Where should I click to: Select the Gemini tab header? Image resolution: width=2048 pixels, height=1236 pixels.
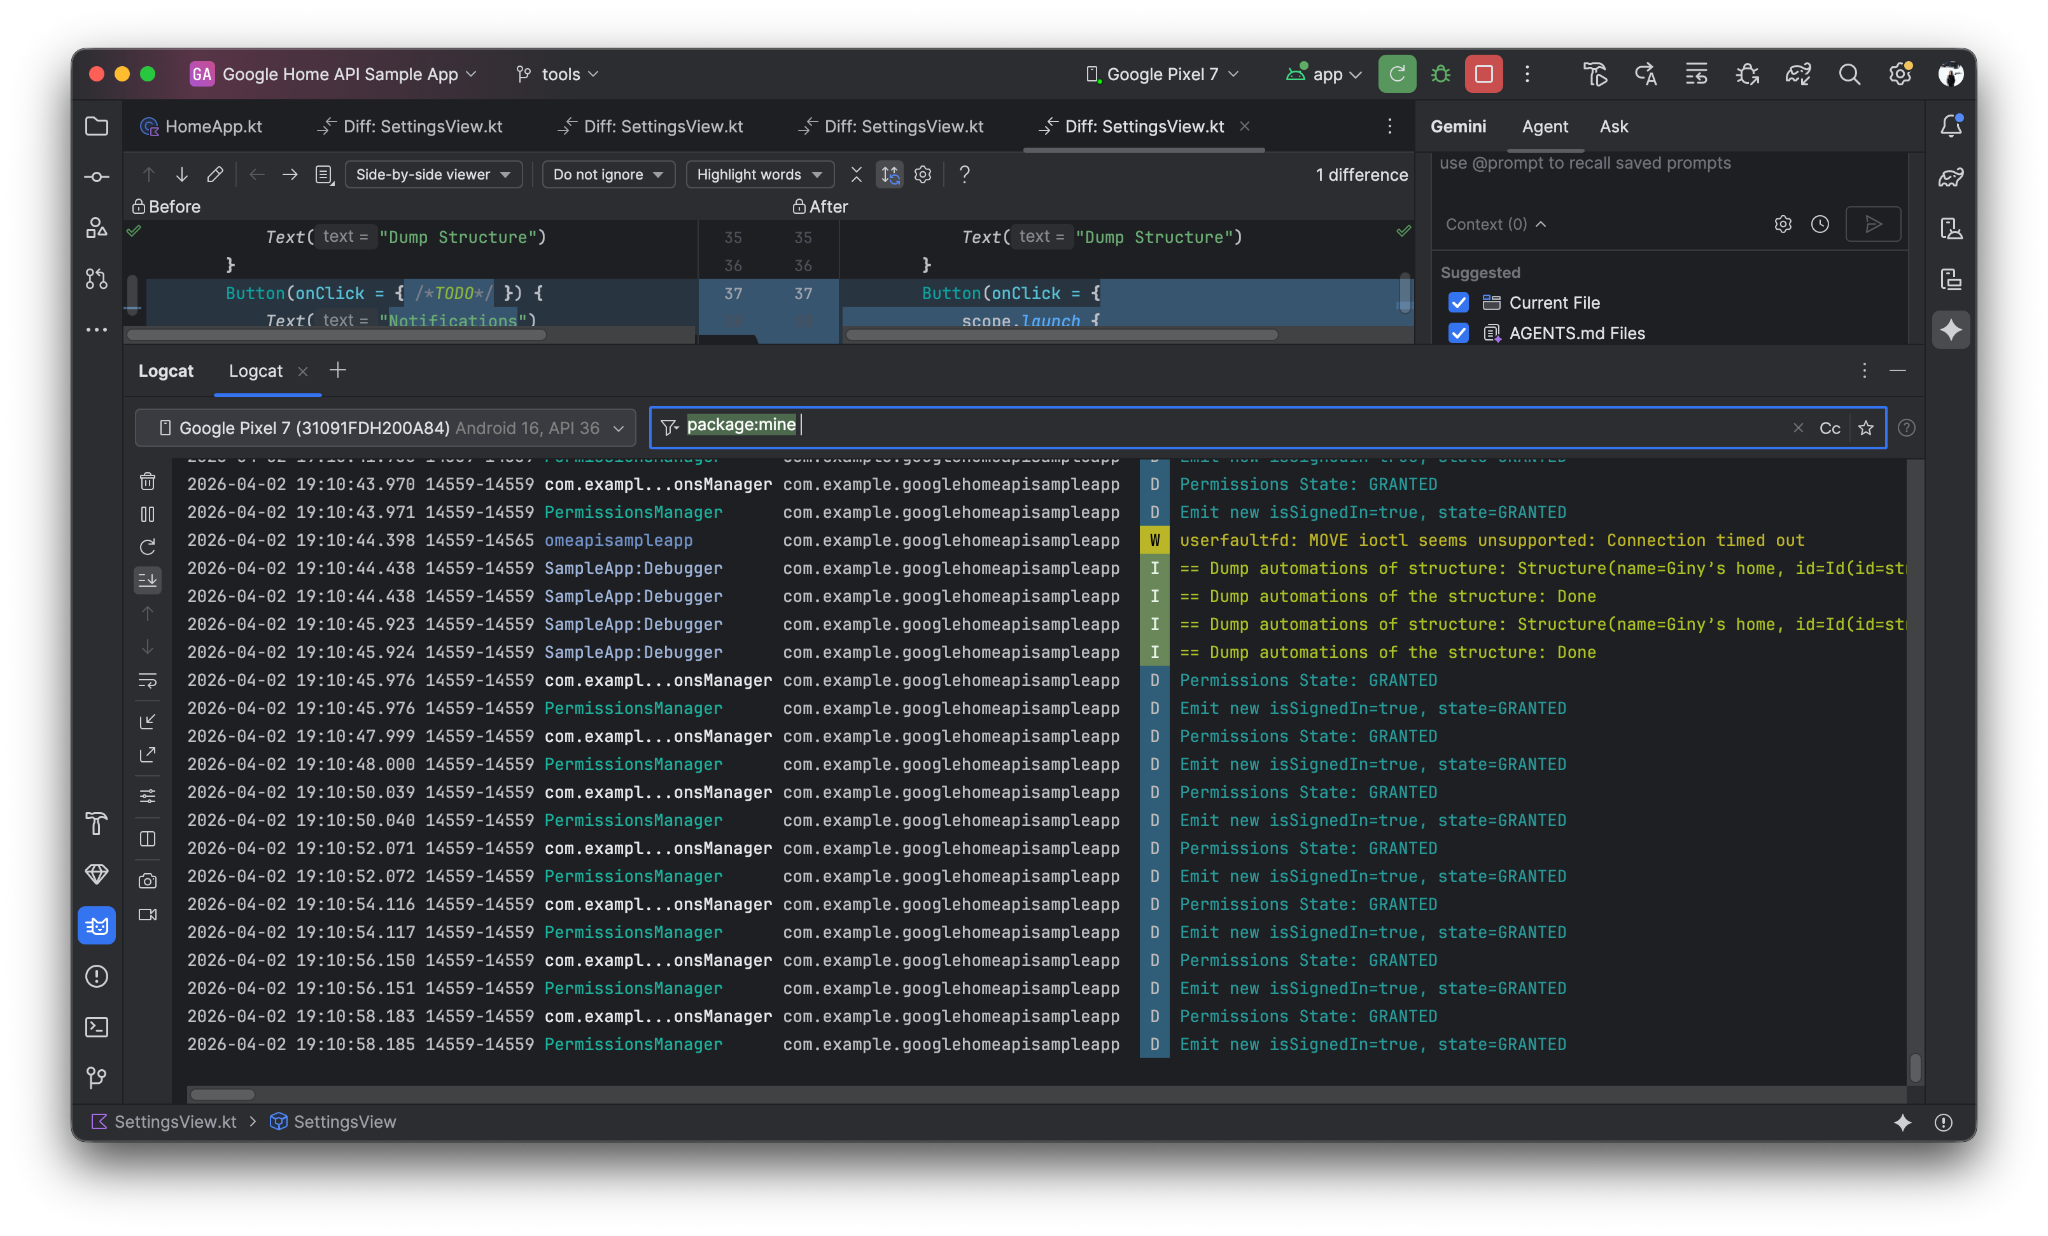coord(1458,126)
